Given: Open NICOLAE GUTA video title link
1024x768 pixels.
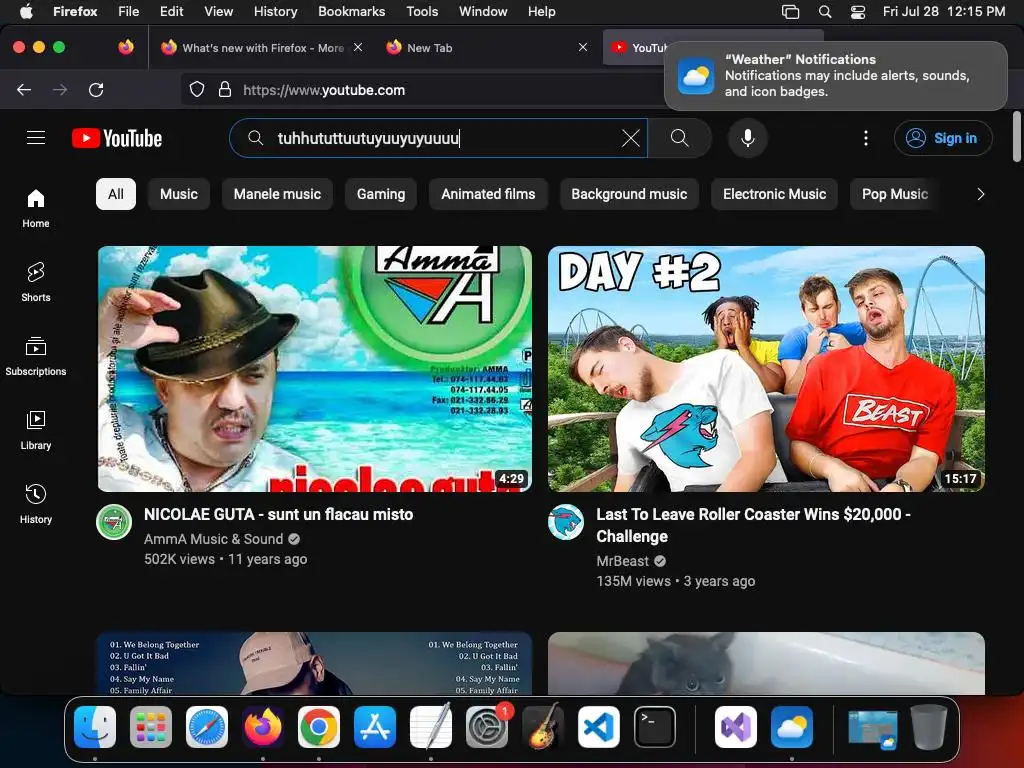Looking at the screenshot, I should [279, 515].
